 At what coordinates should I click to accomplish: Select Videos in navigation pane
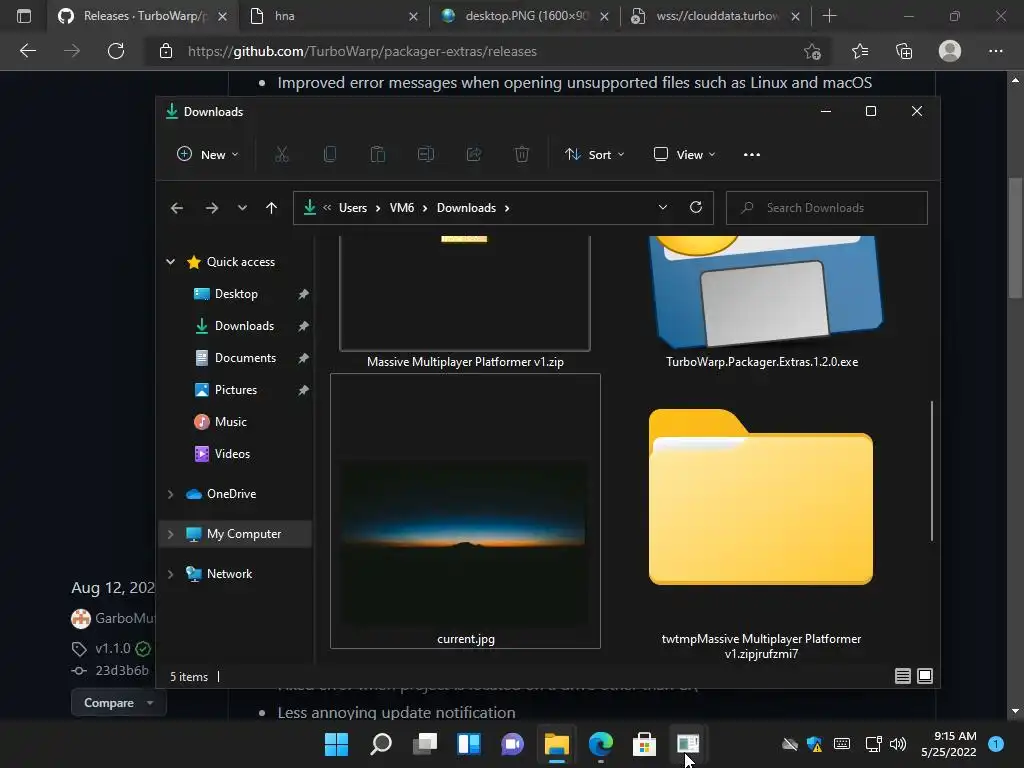[x=232, y=454]
